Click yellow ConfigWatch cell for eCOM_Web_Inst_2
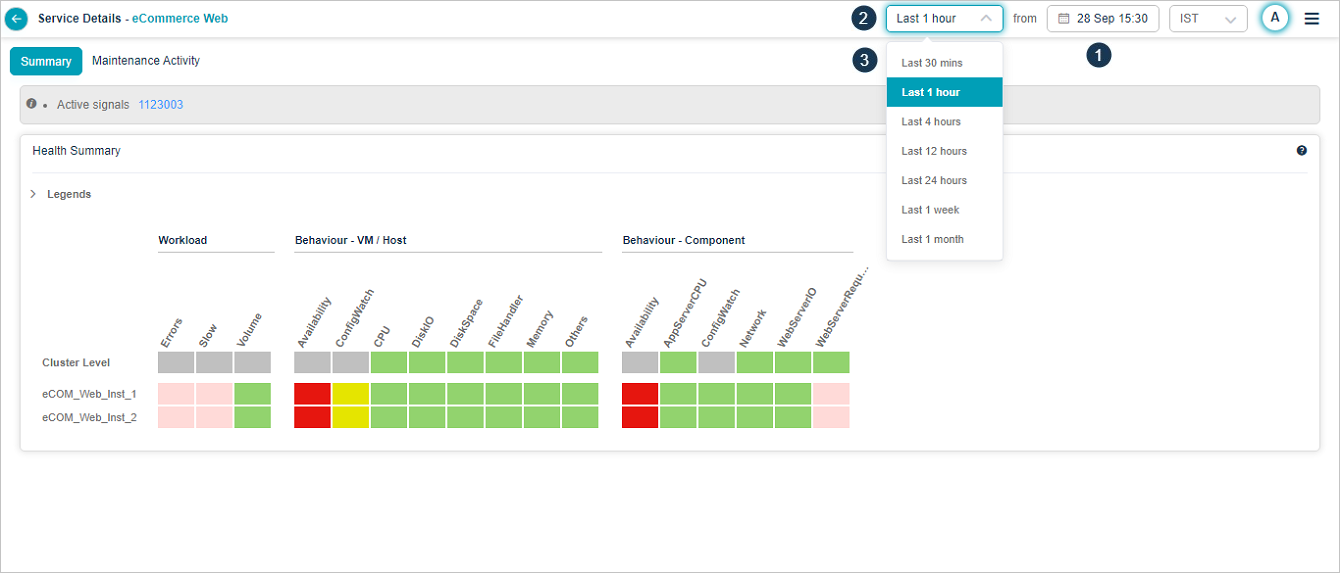This screenshot has height=573, width=1340. pyautogui.click(x=351, y=417)
